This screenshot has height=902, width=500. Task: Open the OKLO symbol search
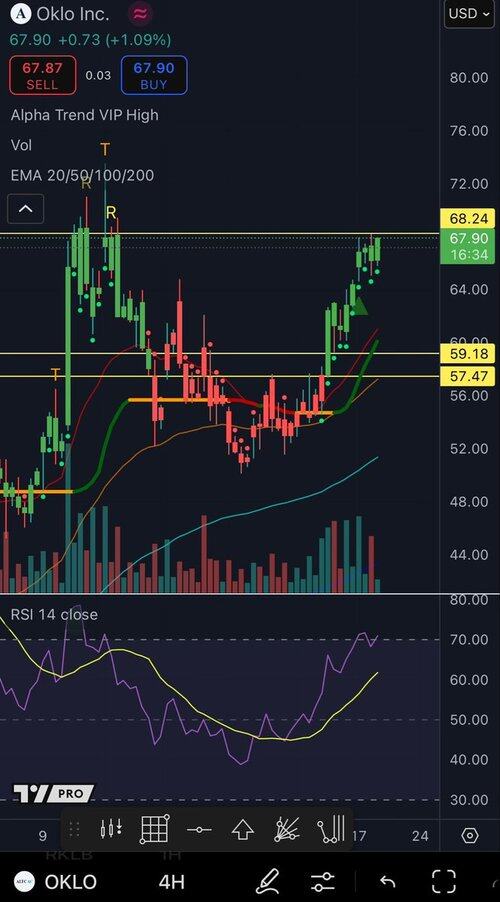point(55,881)
